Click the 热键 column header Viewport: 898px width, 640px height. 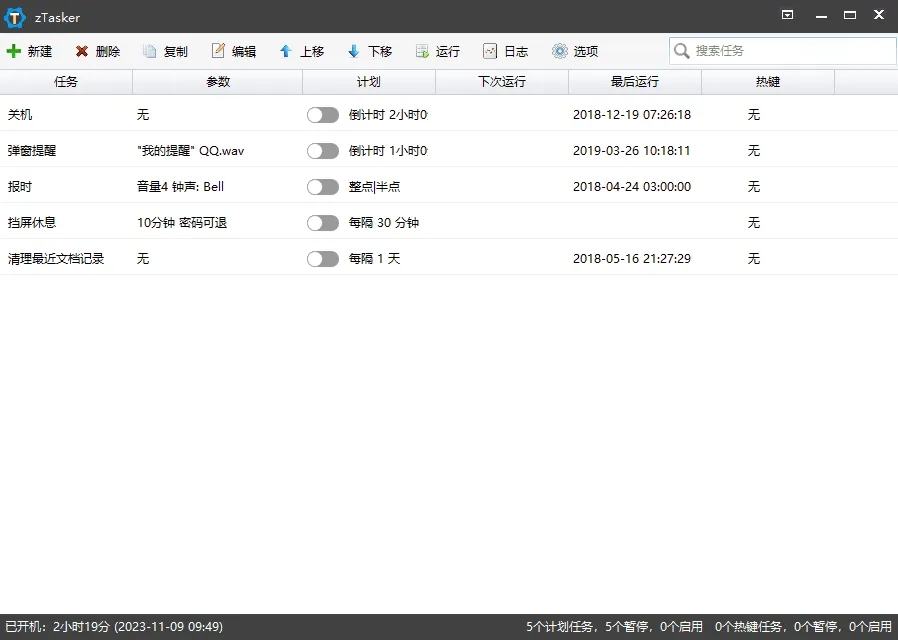[x=768, y=81]
